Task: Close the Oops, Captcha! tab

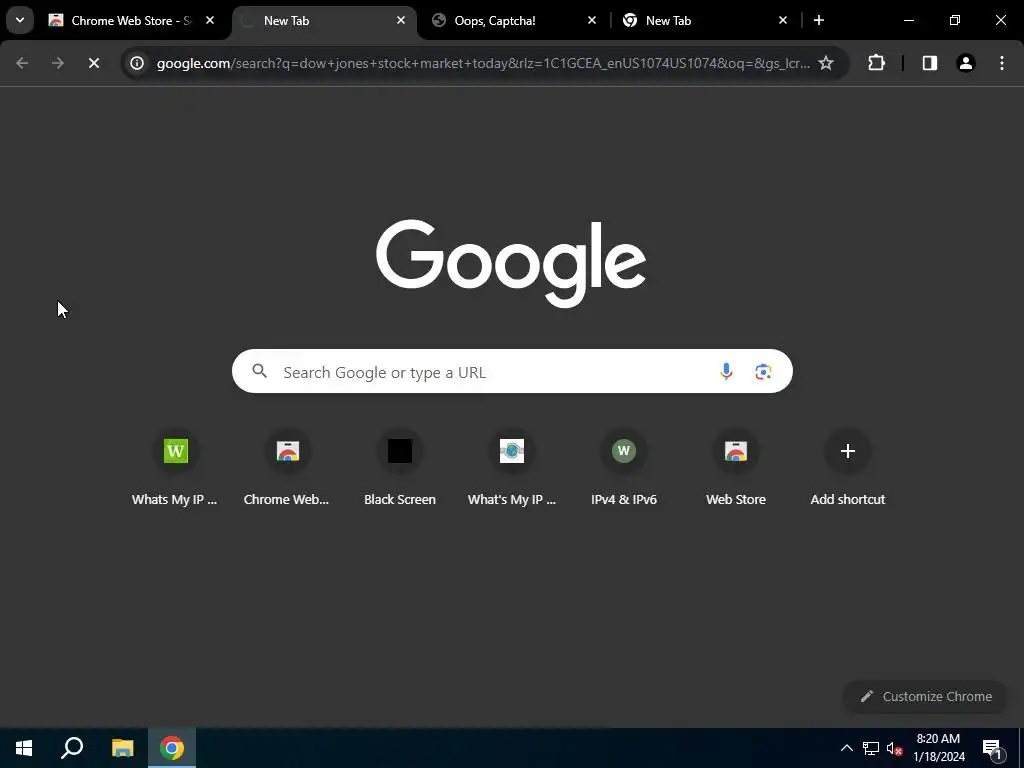Action: (592, 20)
